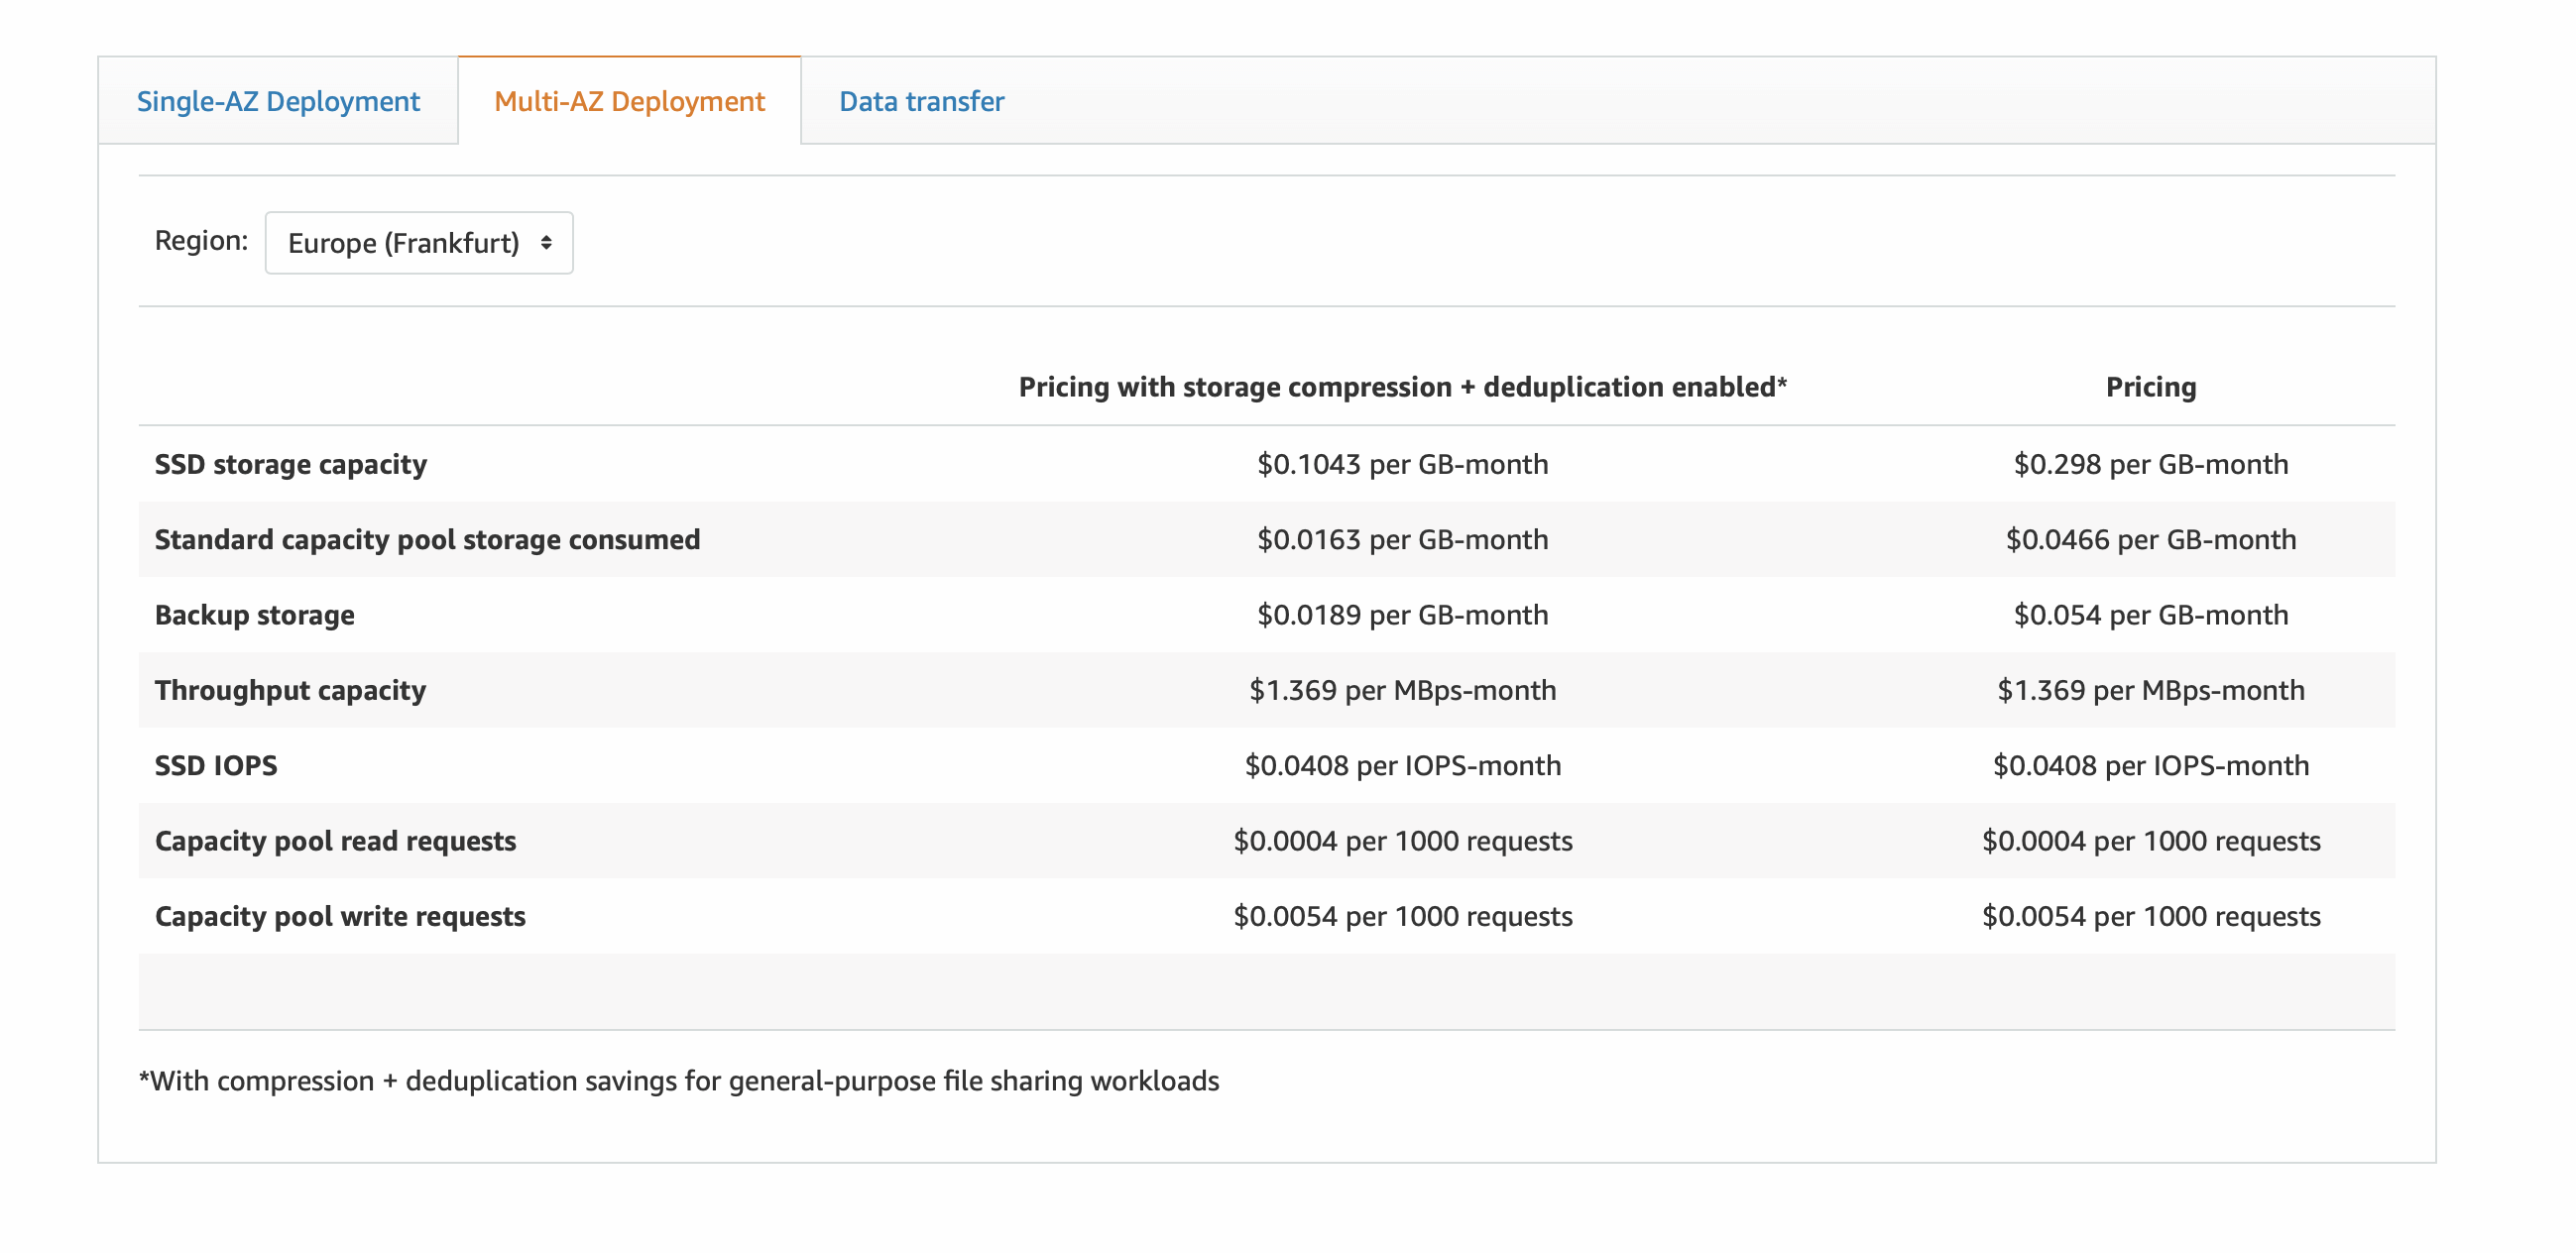Click the Throughput capacity row label
Image resolution: width=2576 pixels, height=1253 pixels.
pos(290,690)
